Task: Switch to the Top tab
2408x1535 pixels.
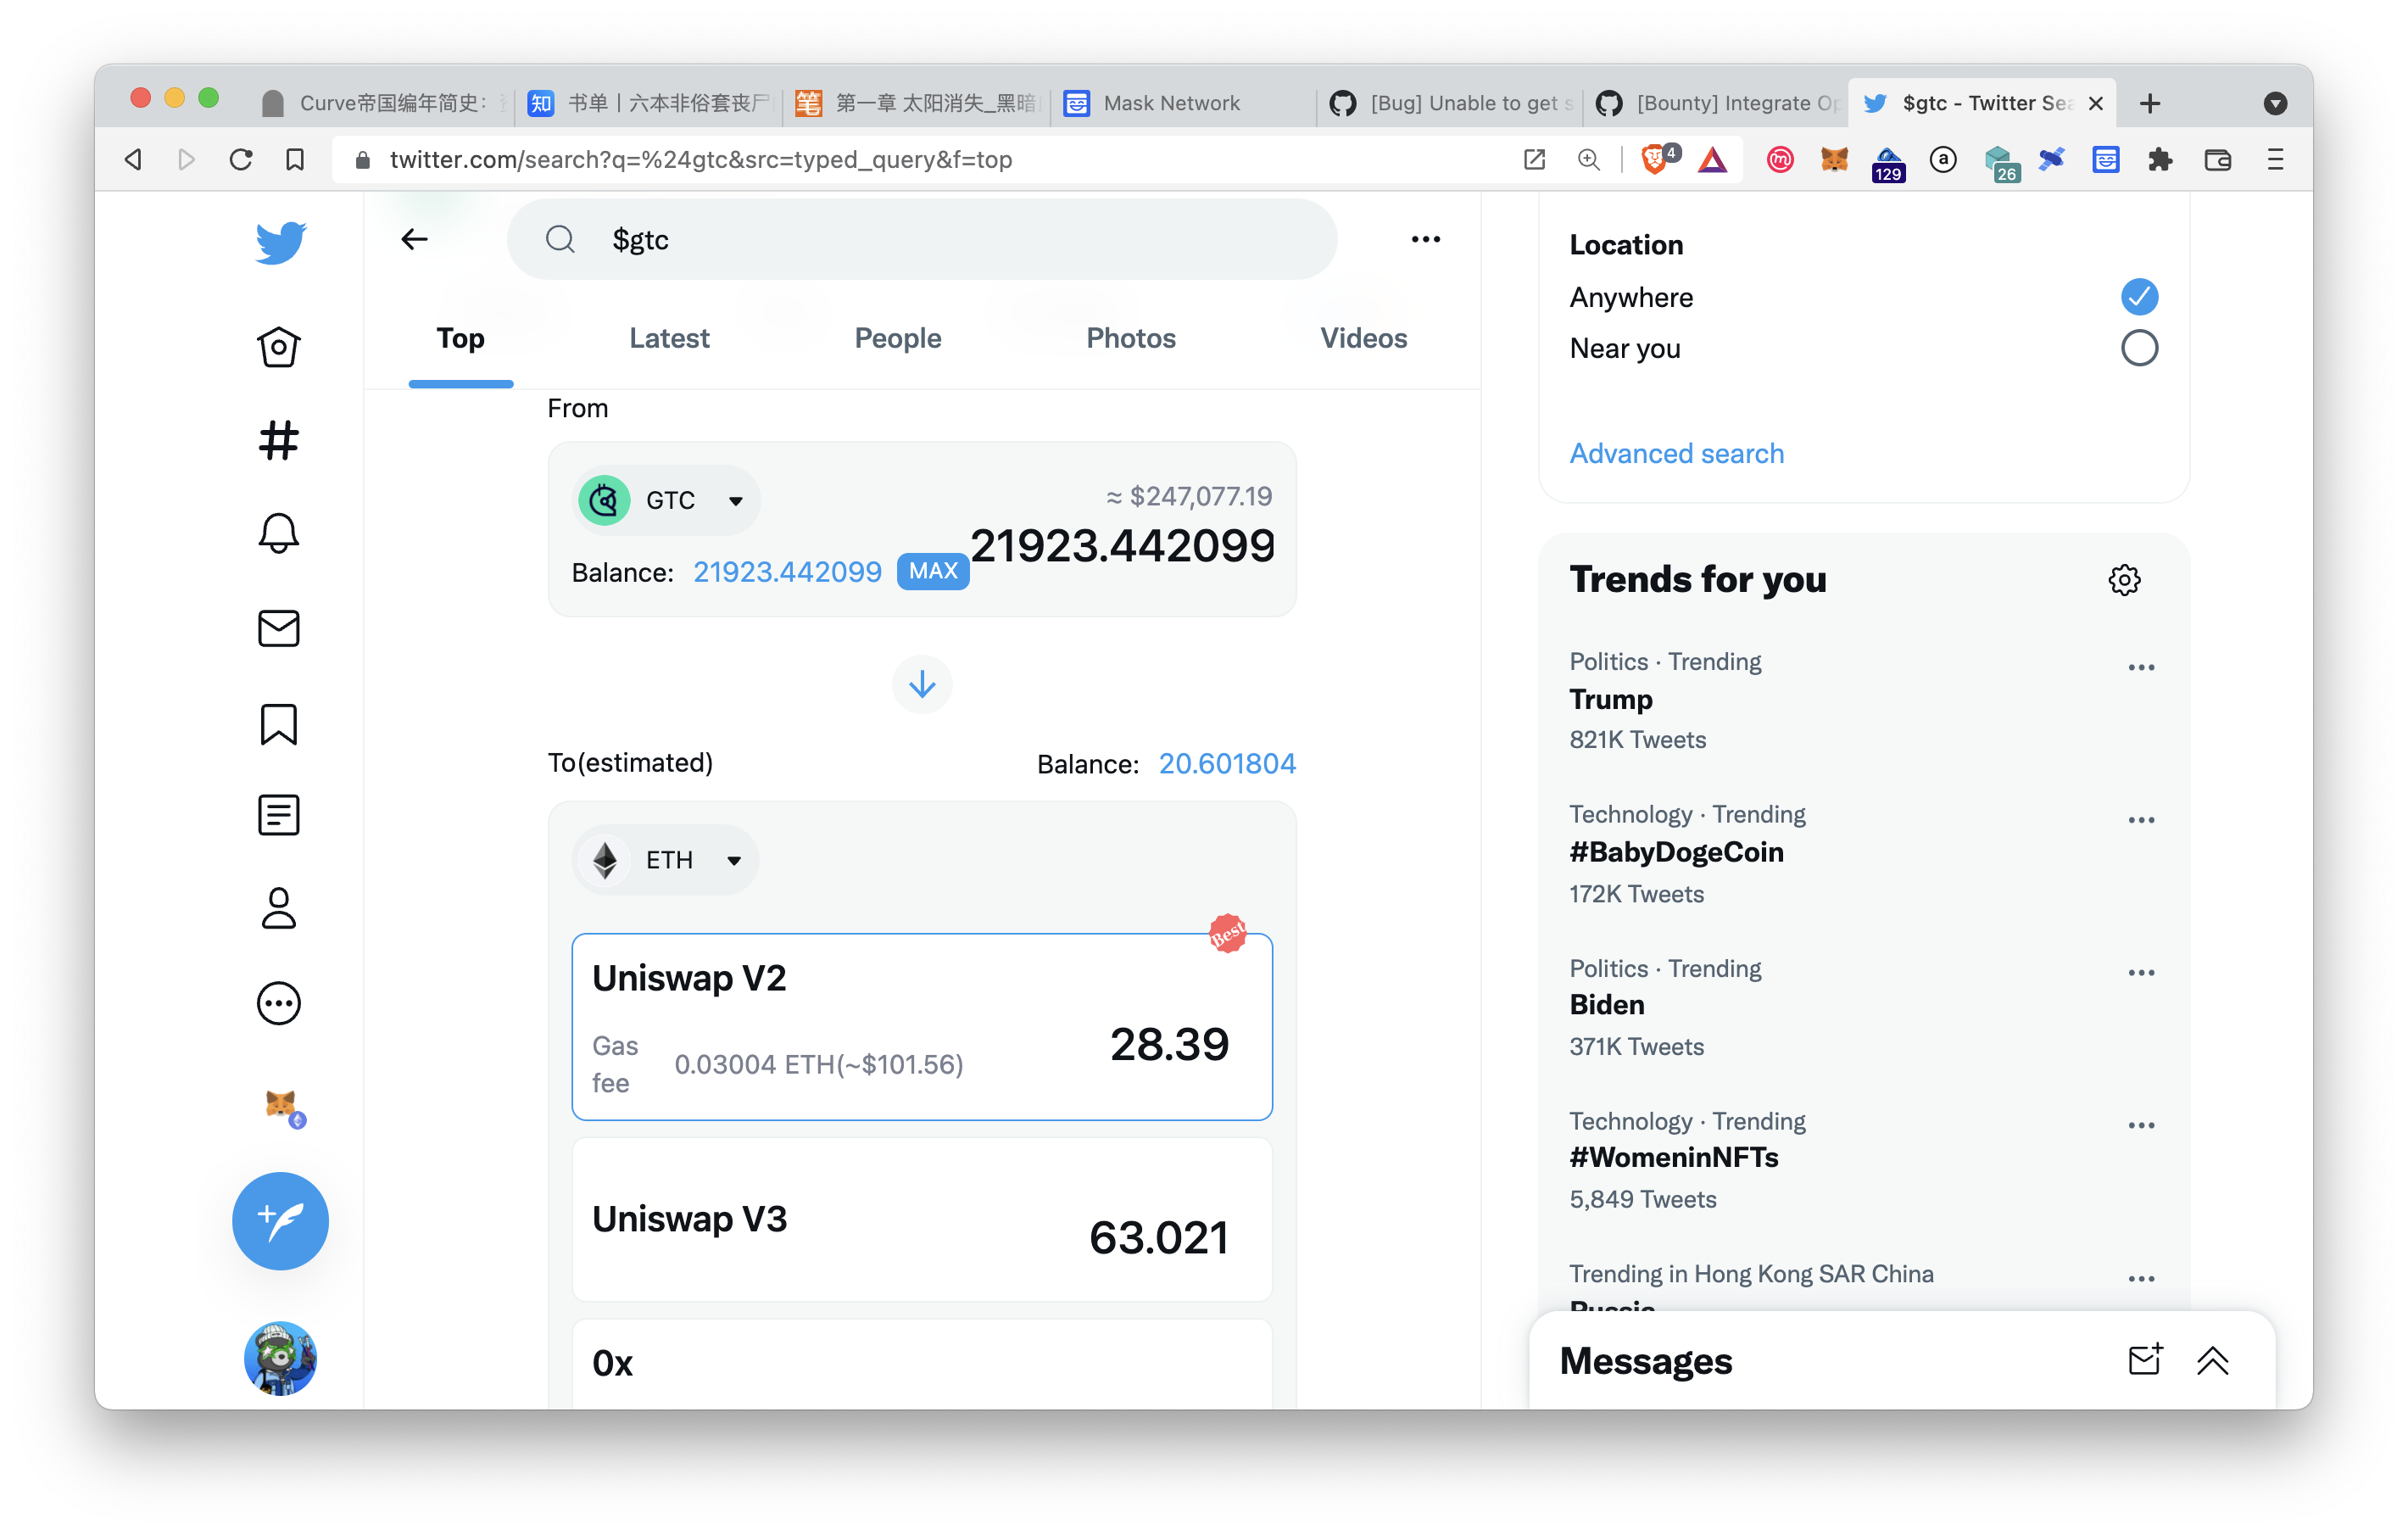Action: click(460, 338)
